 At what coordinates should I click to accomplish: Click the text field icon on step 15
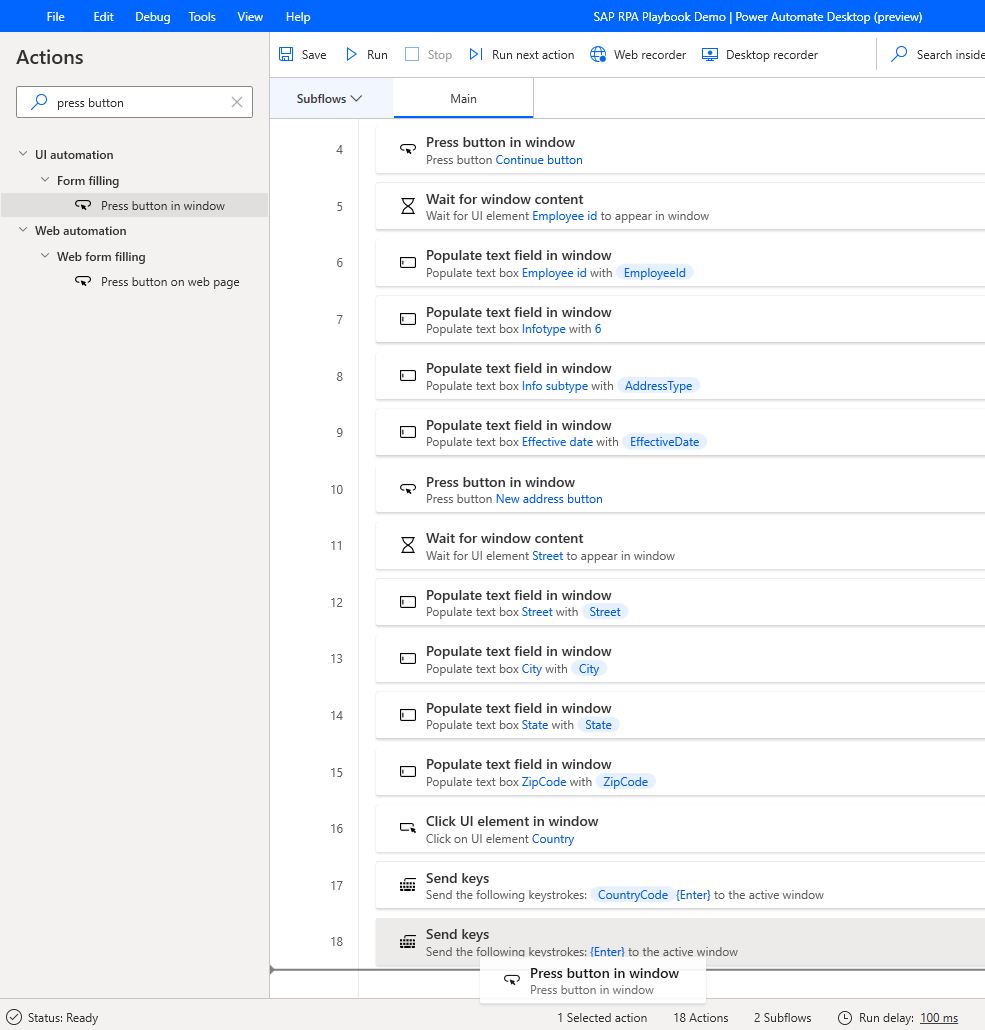point(408,772)
